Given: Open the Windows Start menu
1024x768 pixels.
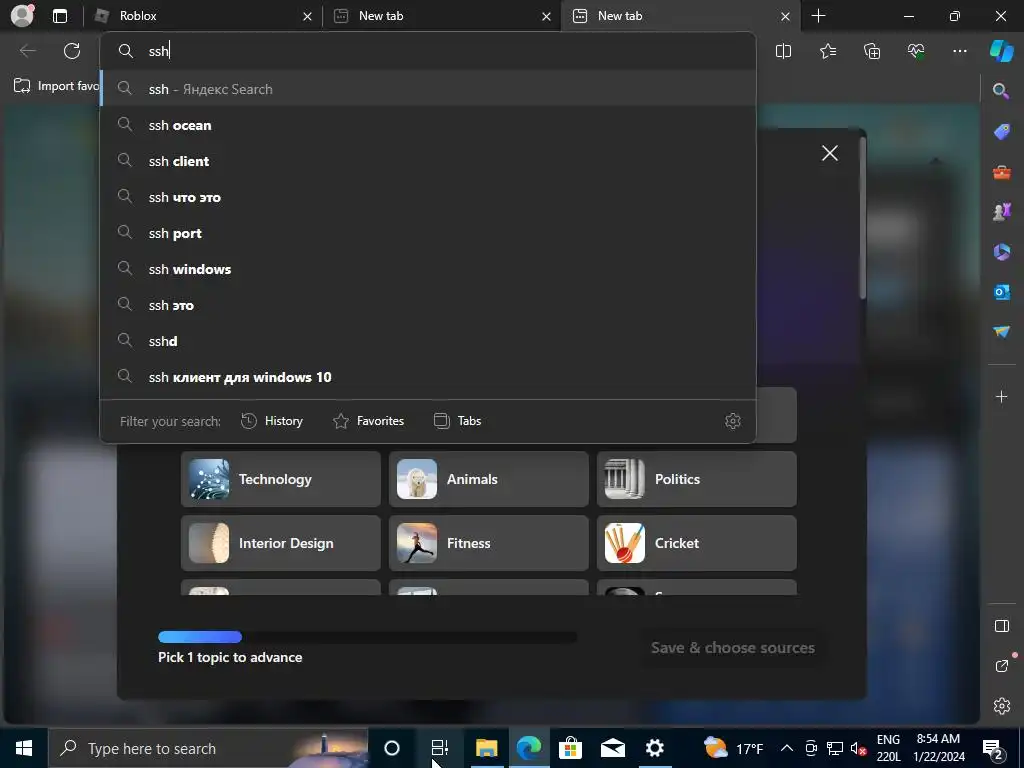Looking at the screenshot, I should [24, 748].
